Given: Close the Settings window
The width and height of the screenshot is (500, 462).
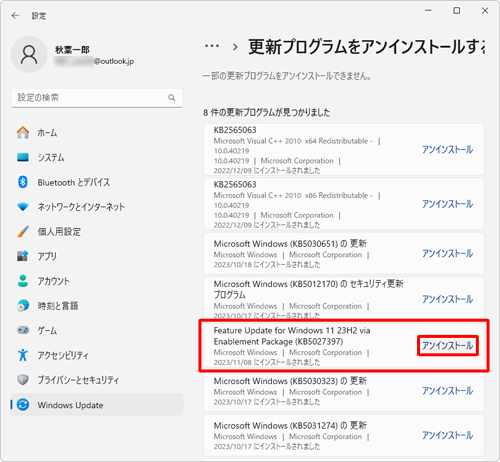Looking at the screenshot, I should pos(485,11).
